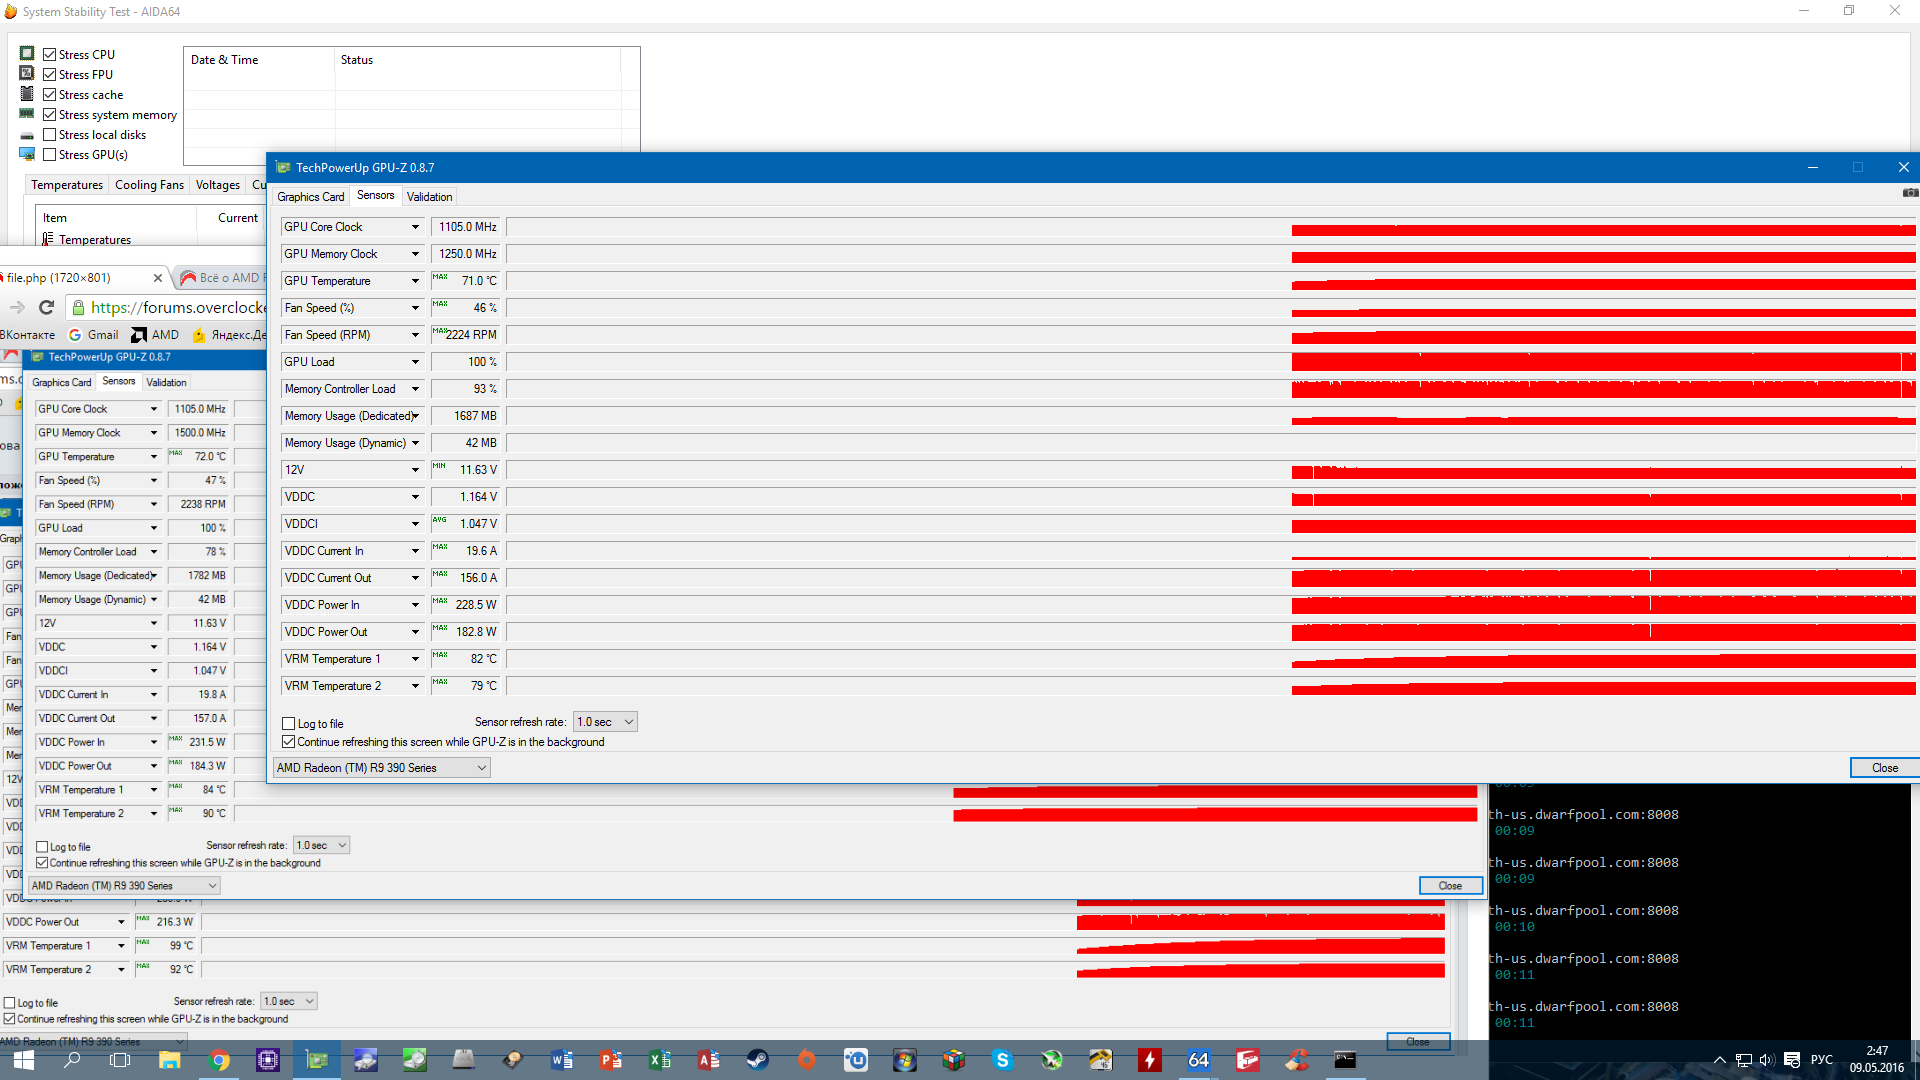Switch to the Graphics Card tab
Viewport: 1920px width, 1080px height.
pos(310,197)
